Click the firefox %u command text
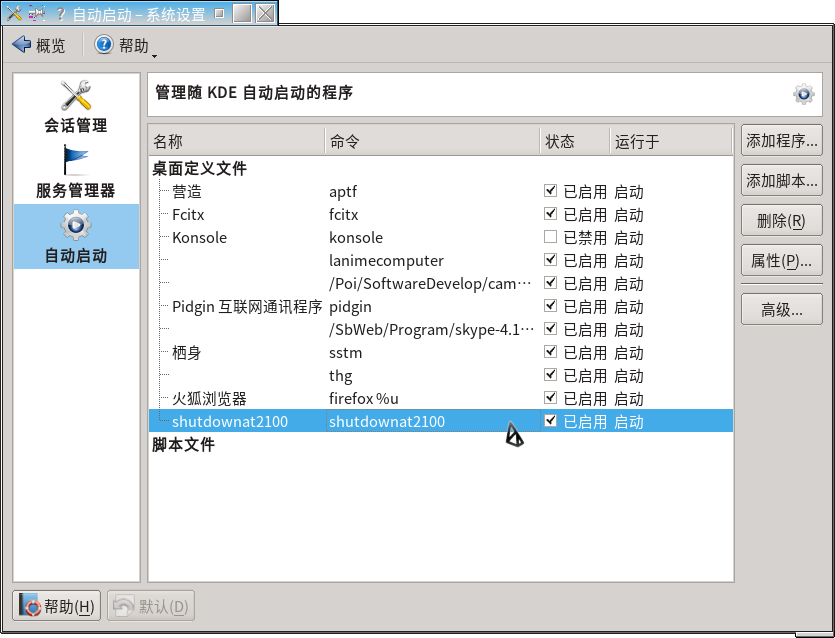835x638 pixels. tap(364, 398)
